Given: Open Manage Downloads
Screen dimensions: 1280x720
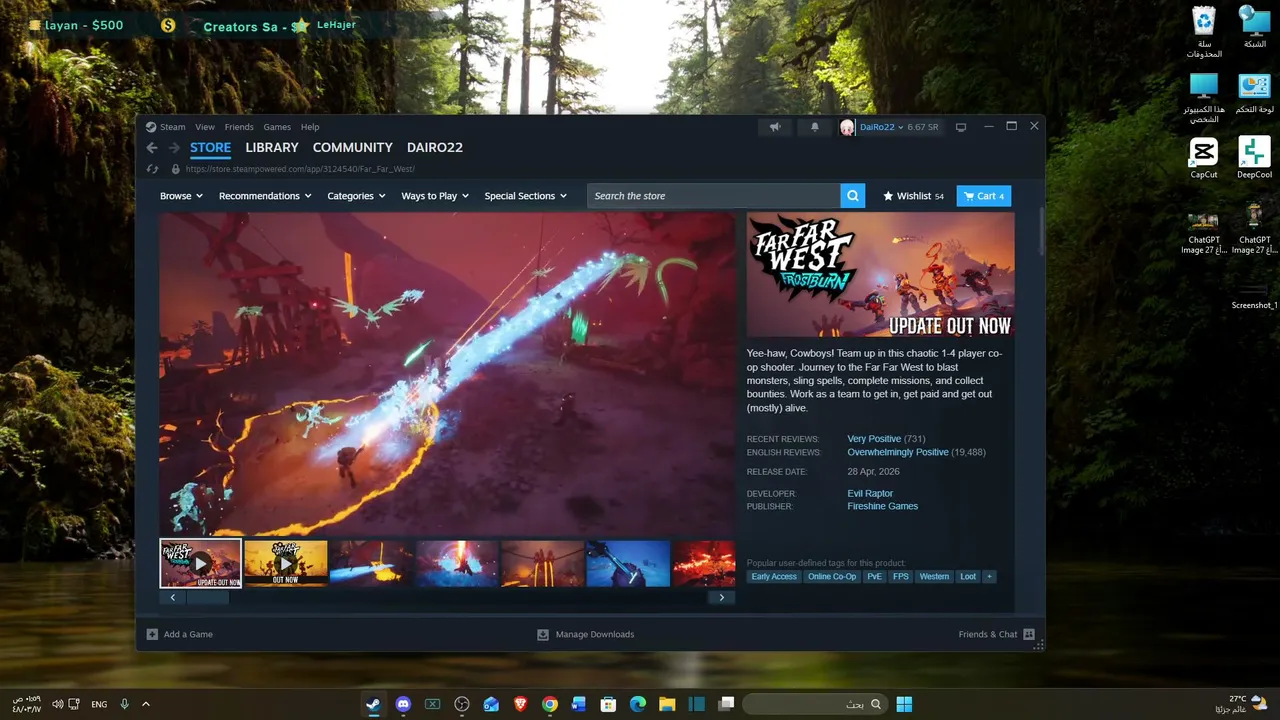Looking at the screenshot, I should coord(585,634).
